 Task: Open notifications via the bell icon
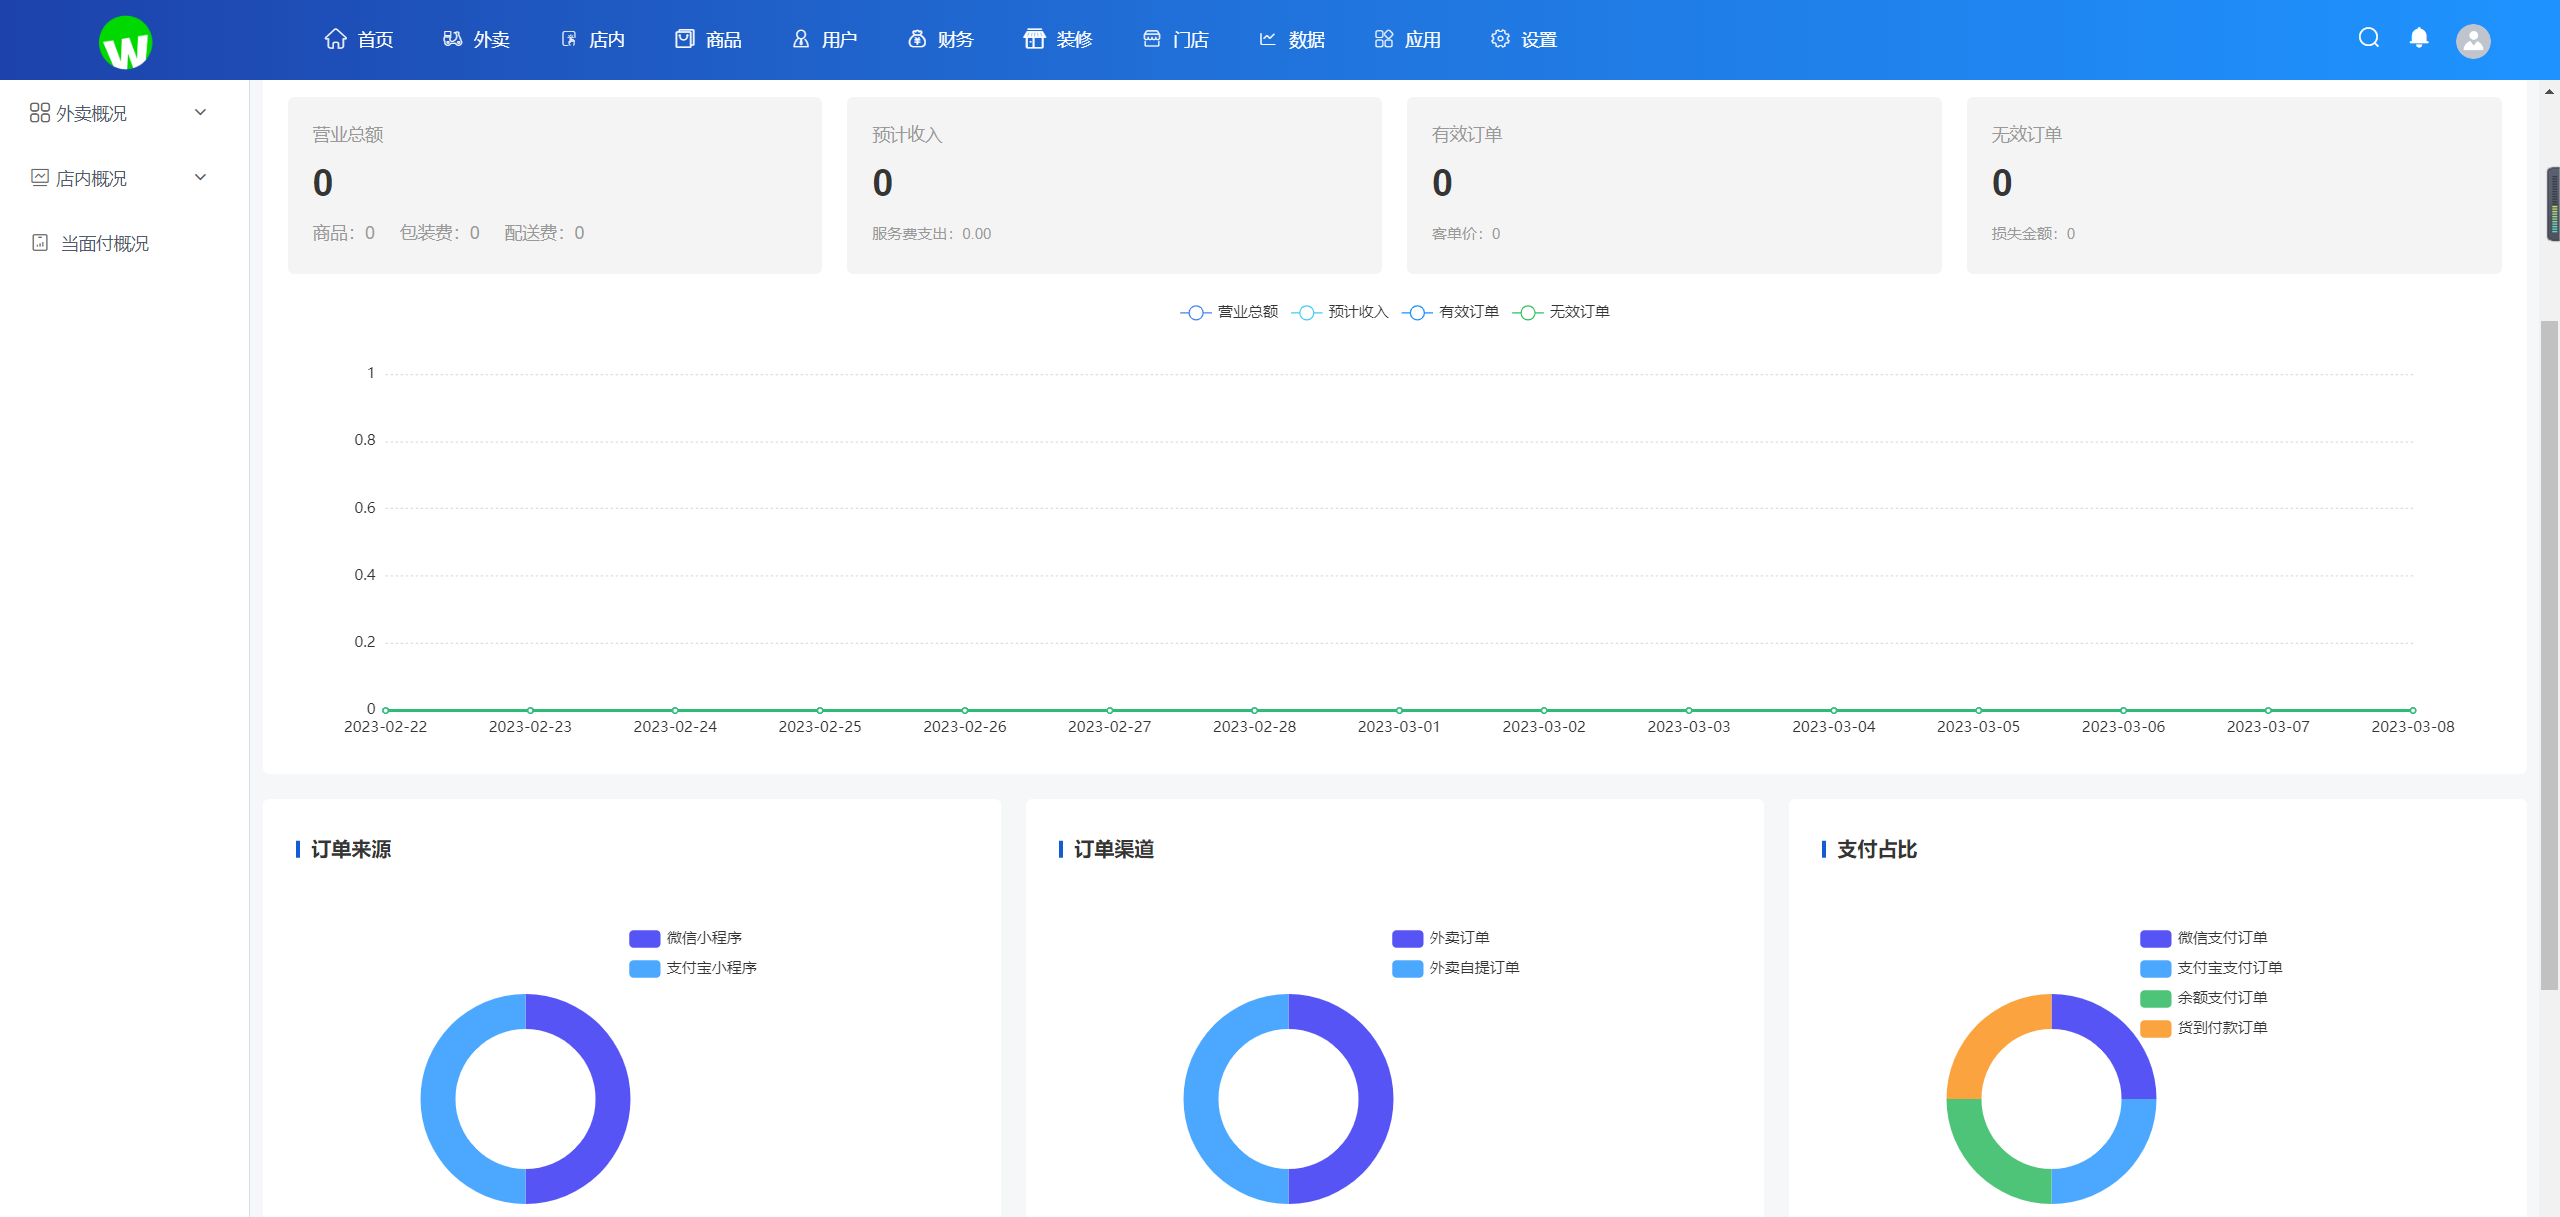pyautogui.click(x=2419, y=38)
